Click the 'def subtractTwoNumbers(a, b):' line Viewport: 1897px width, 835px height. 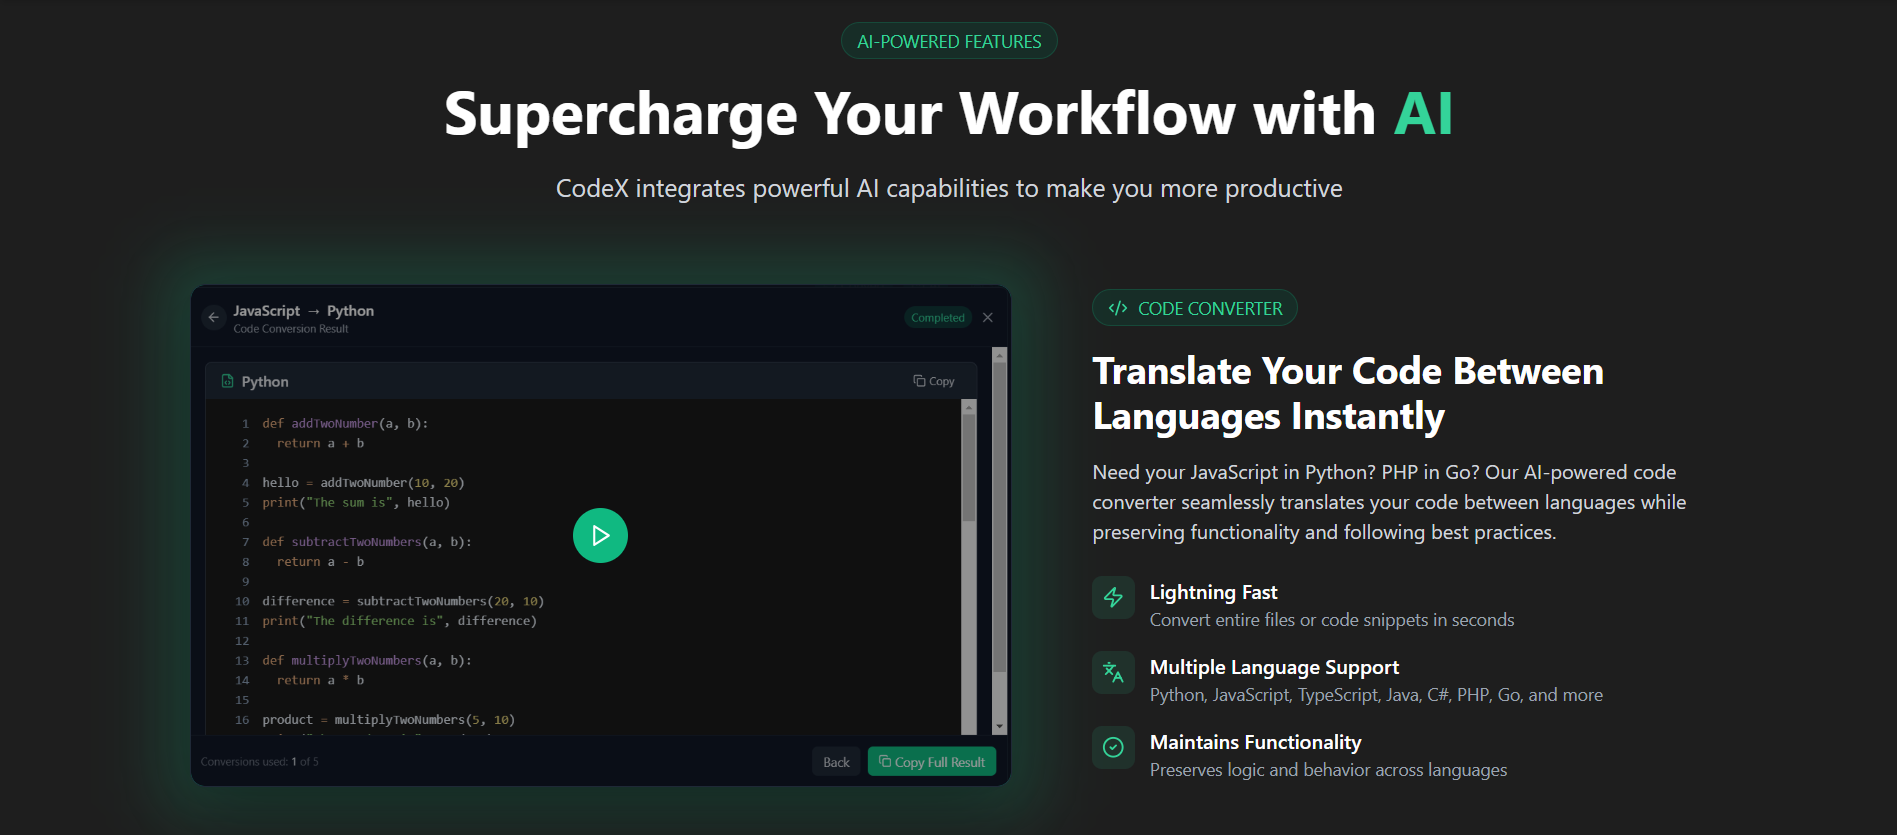click(367, 541)
